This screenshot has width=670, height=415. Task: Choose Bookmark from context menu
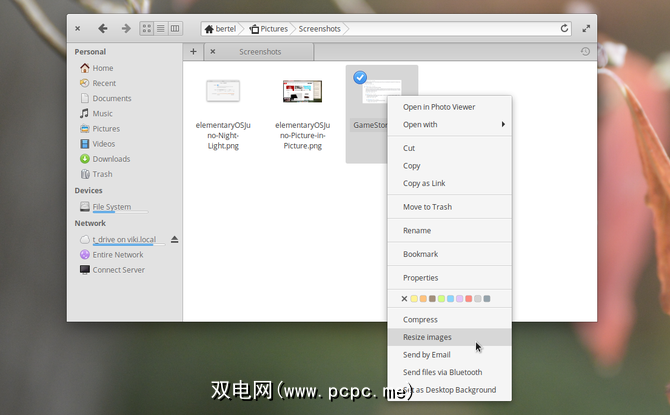[x=450, y=254]
